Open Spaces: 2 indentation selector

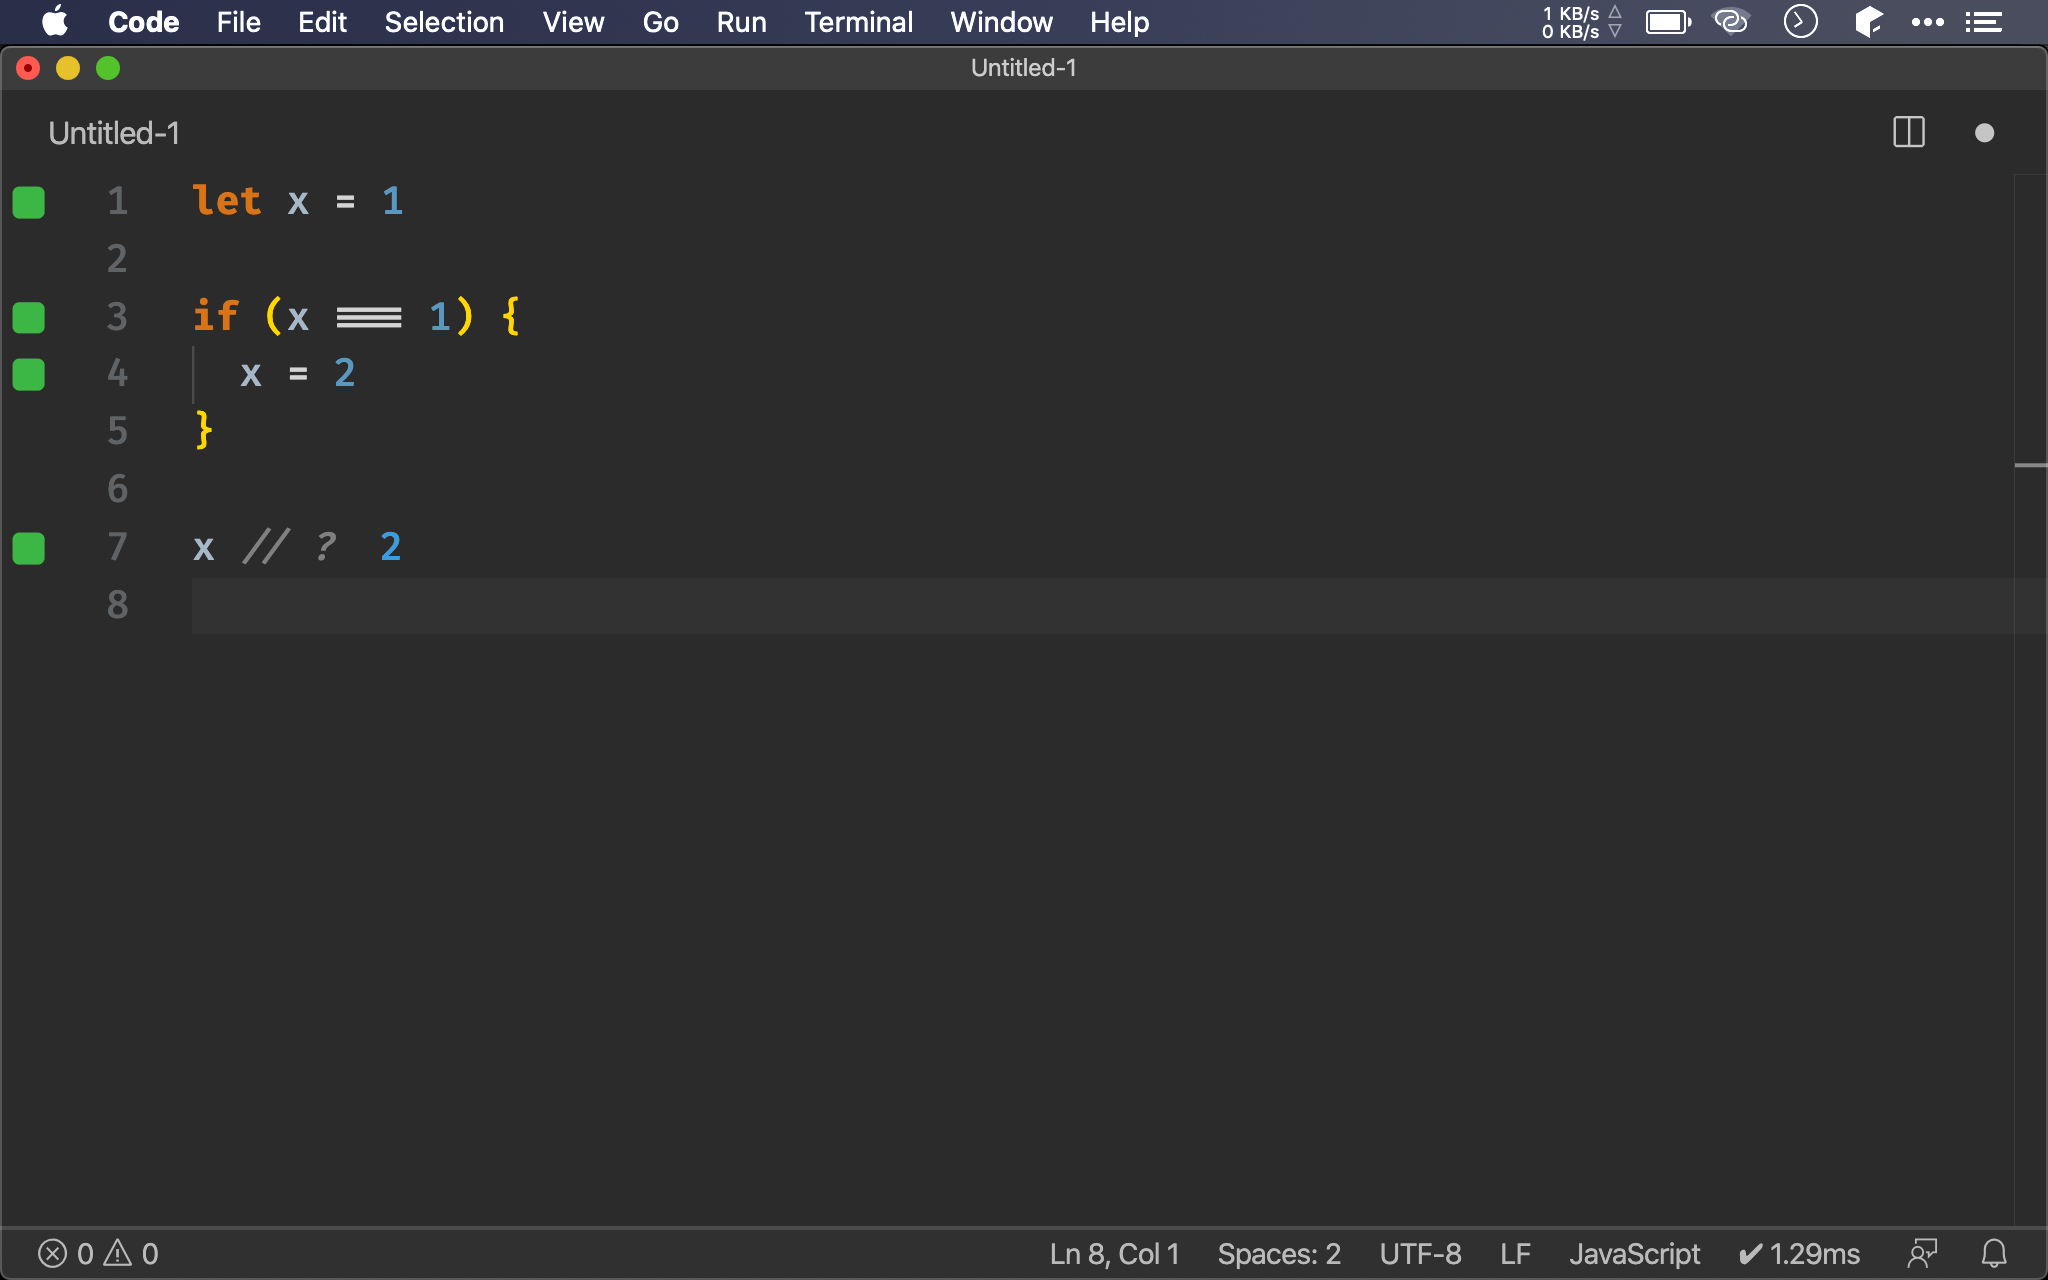1278,1253
